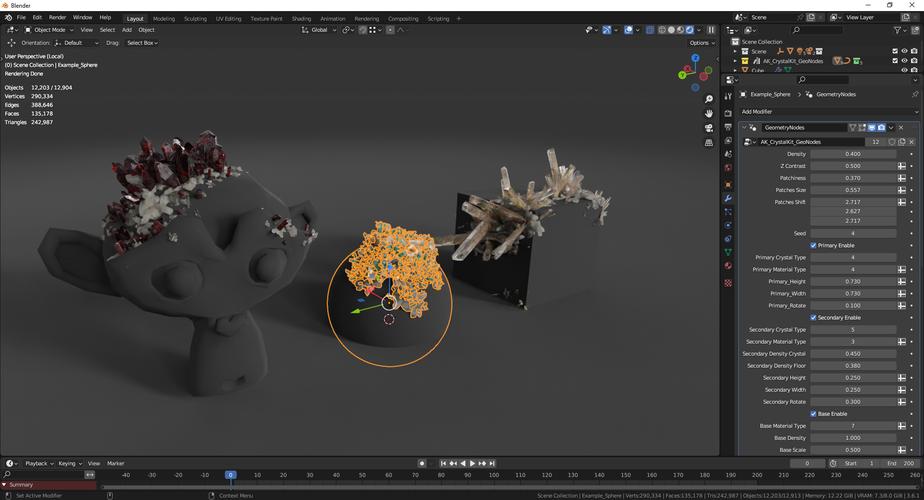This screenshot has height=500, width=924.
Task: Click Example_Sphere breadcrumb in properties
Action: 770,94
